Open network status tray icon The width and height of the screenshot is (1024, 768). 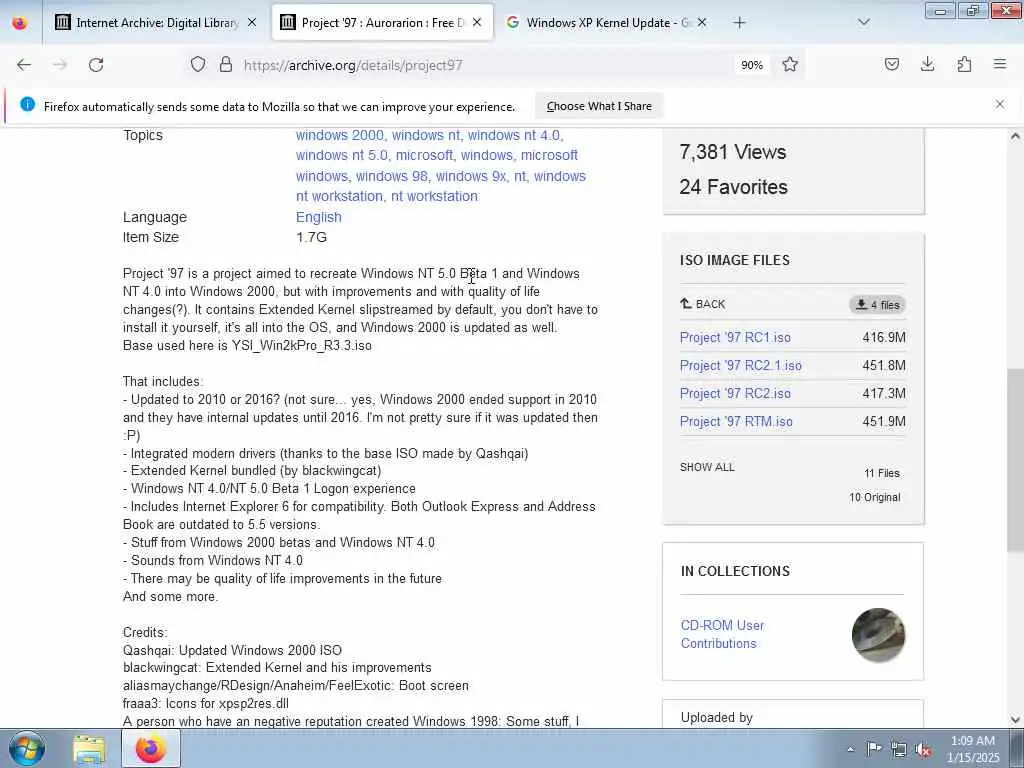tap(899, 749)
